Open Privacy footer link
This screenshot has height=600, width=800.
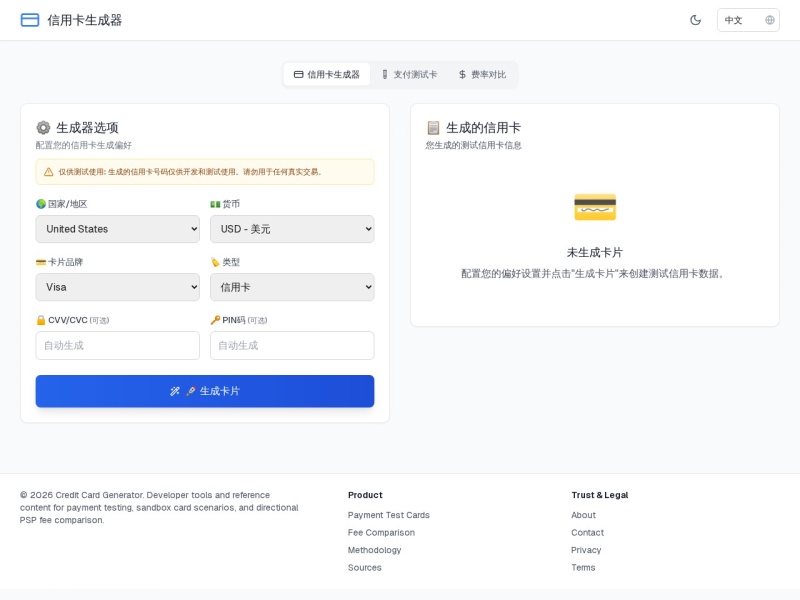click(x=586, y=550)
